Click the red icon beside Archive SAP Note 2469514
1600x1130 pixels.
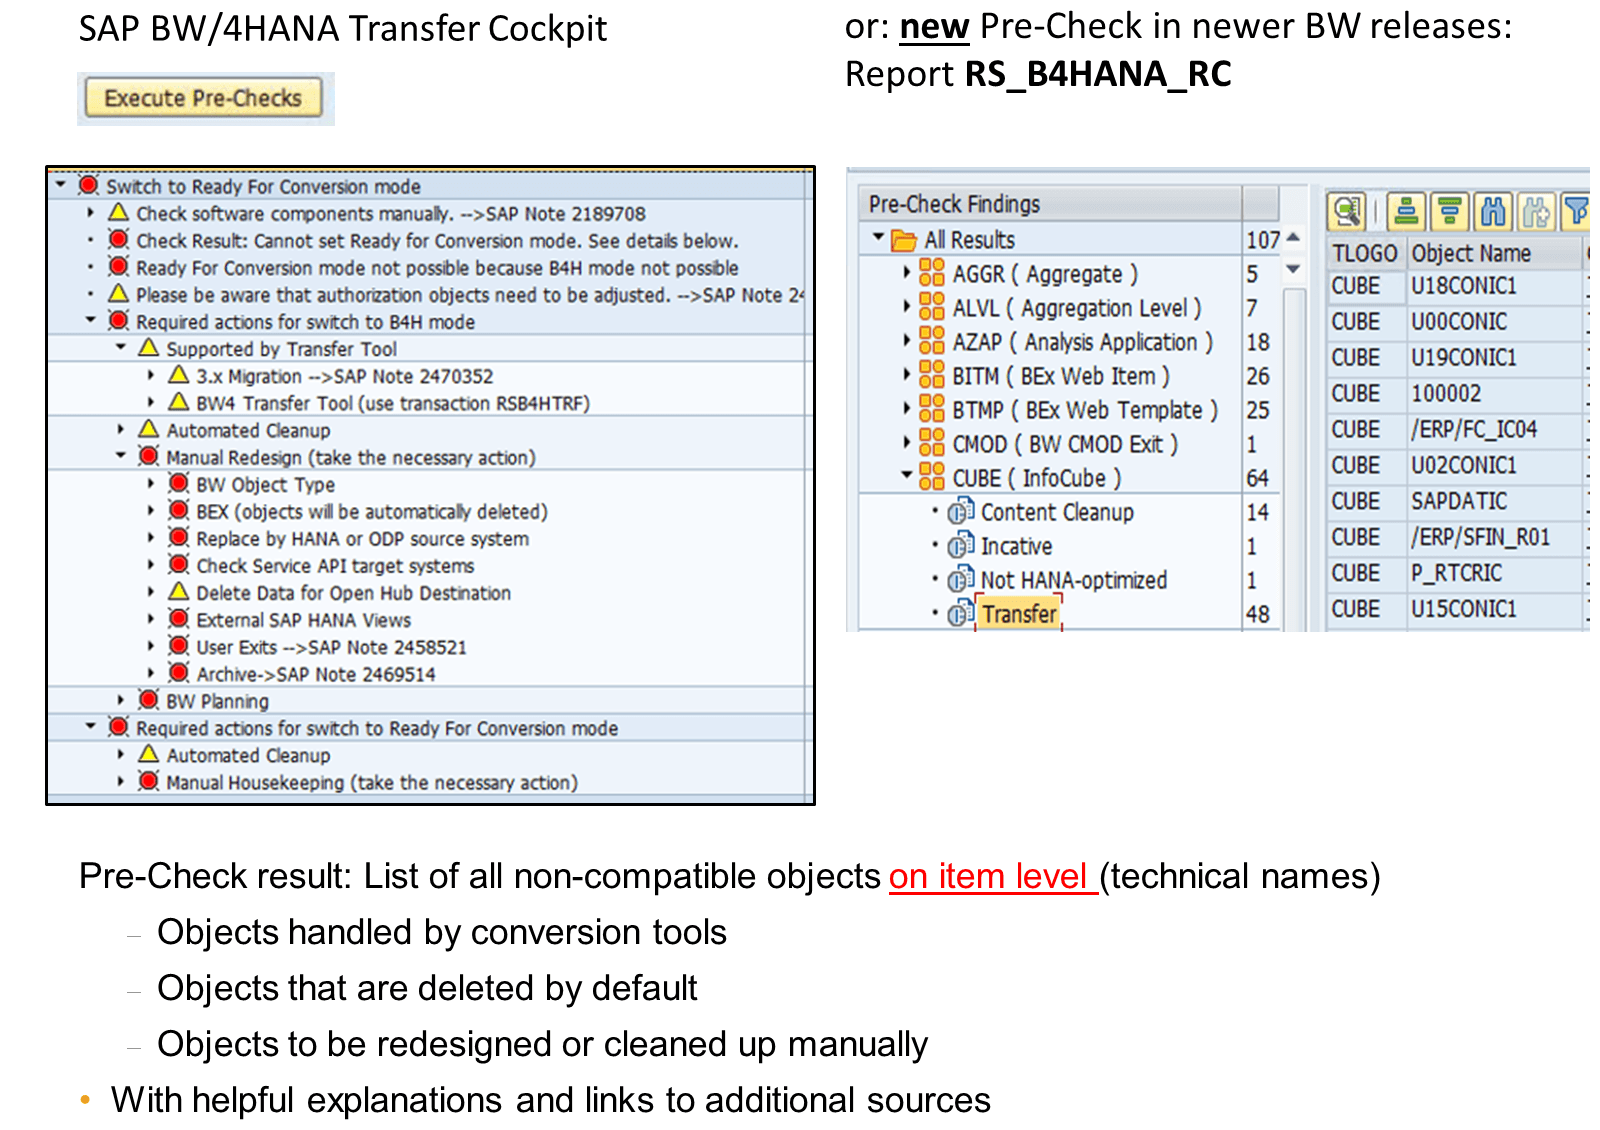[x=179, y=672]
